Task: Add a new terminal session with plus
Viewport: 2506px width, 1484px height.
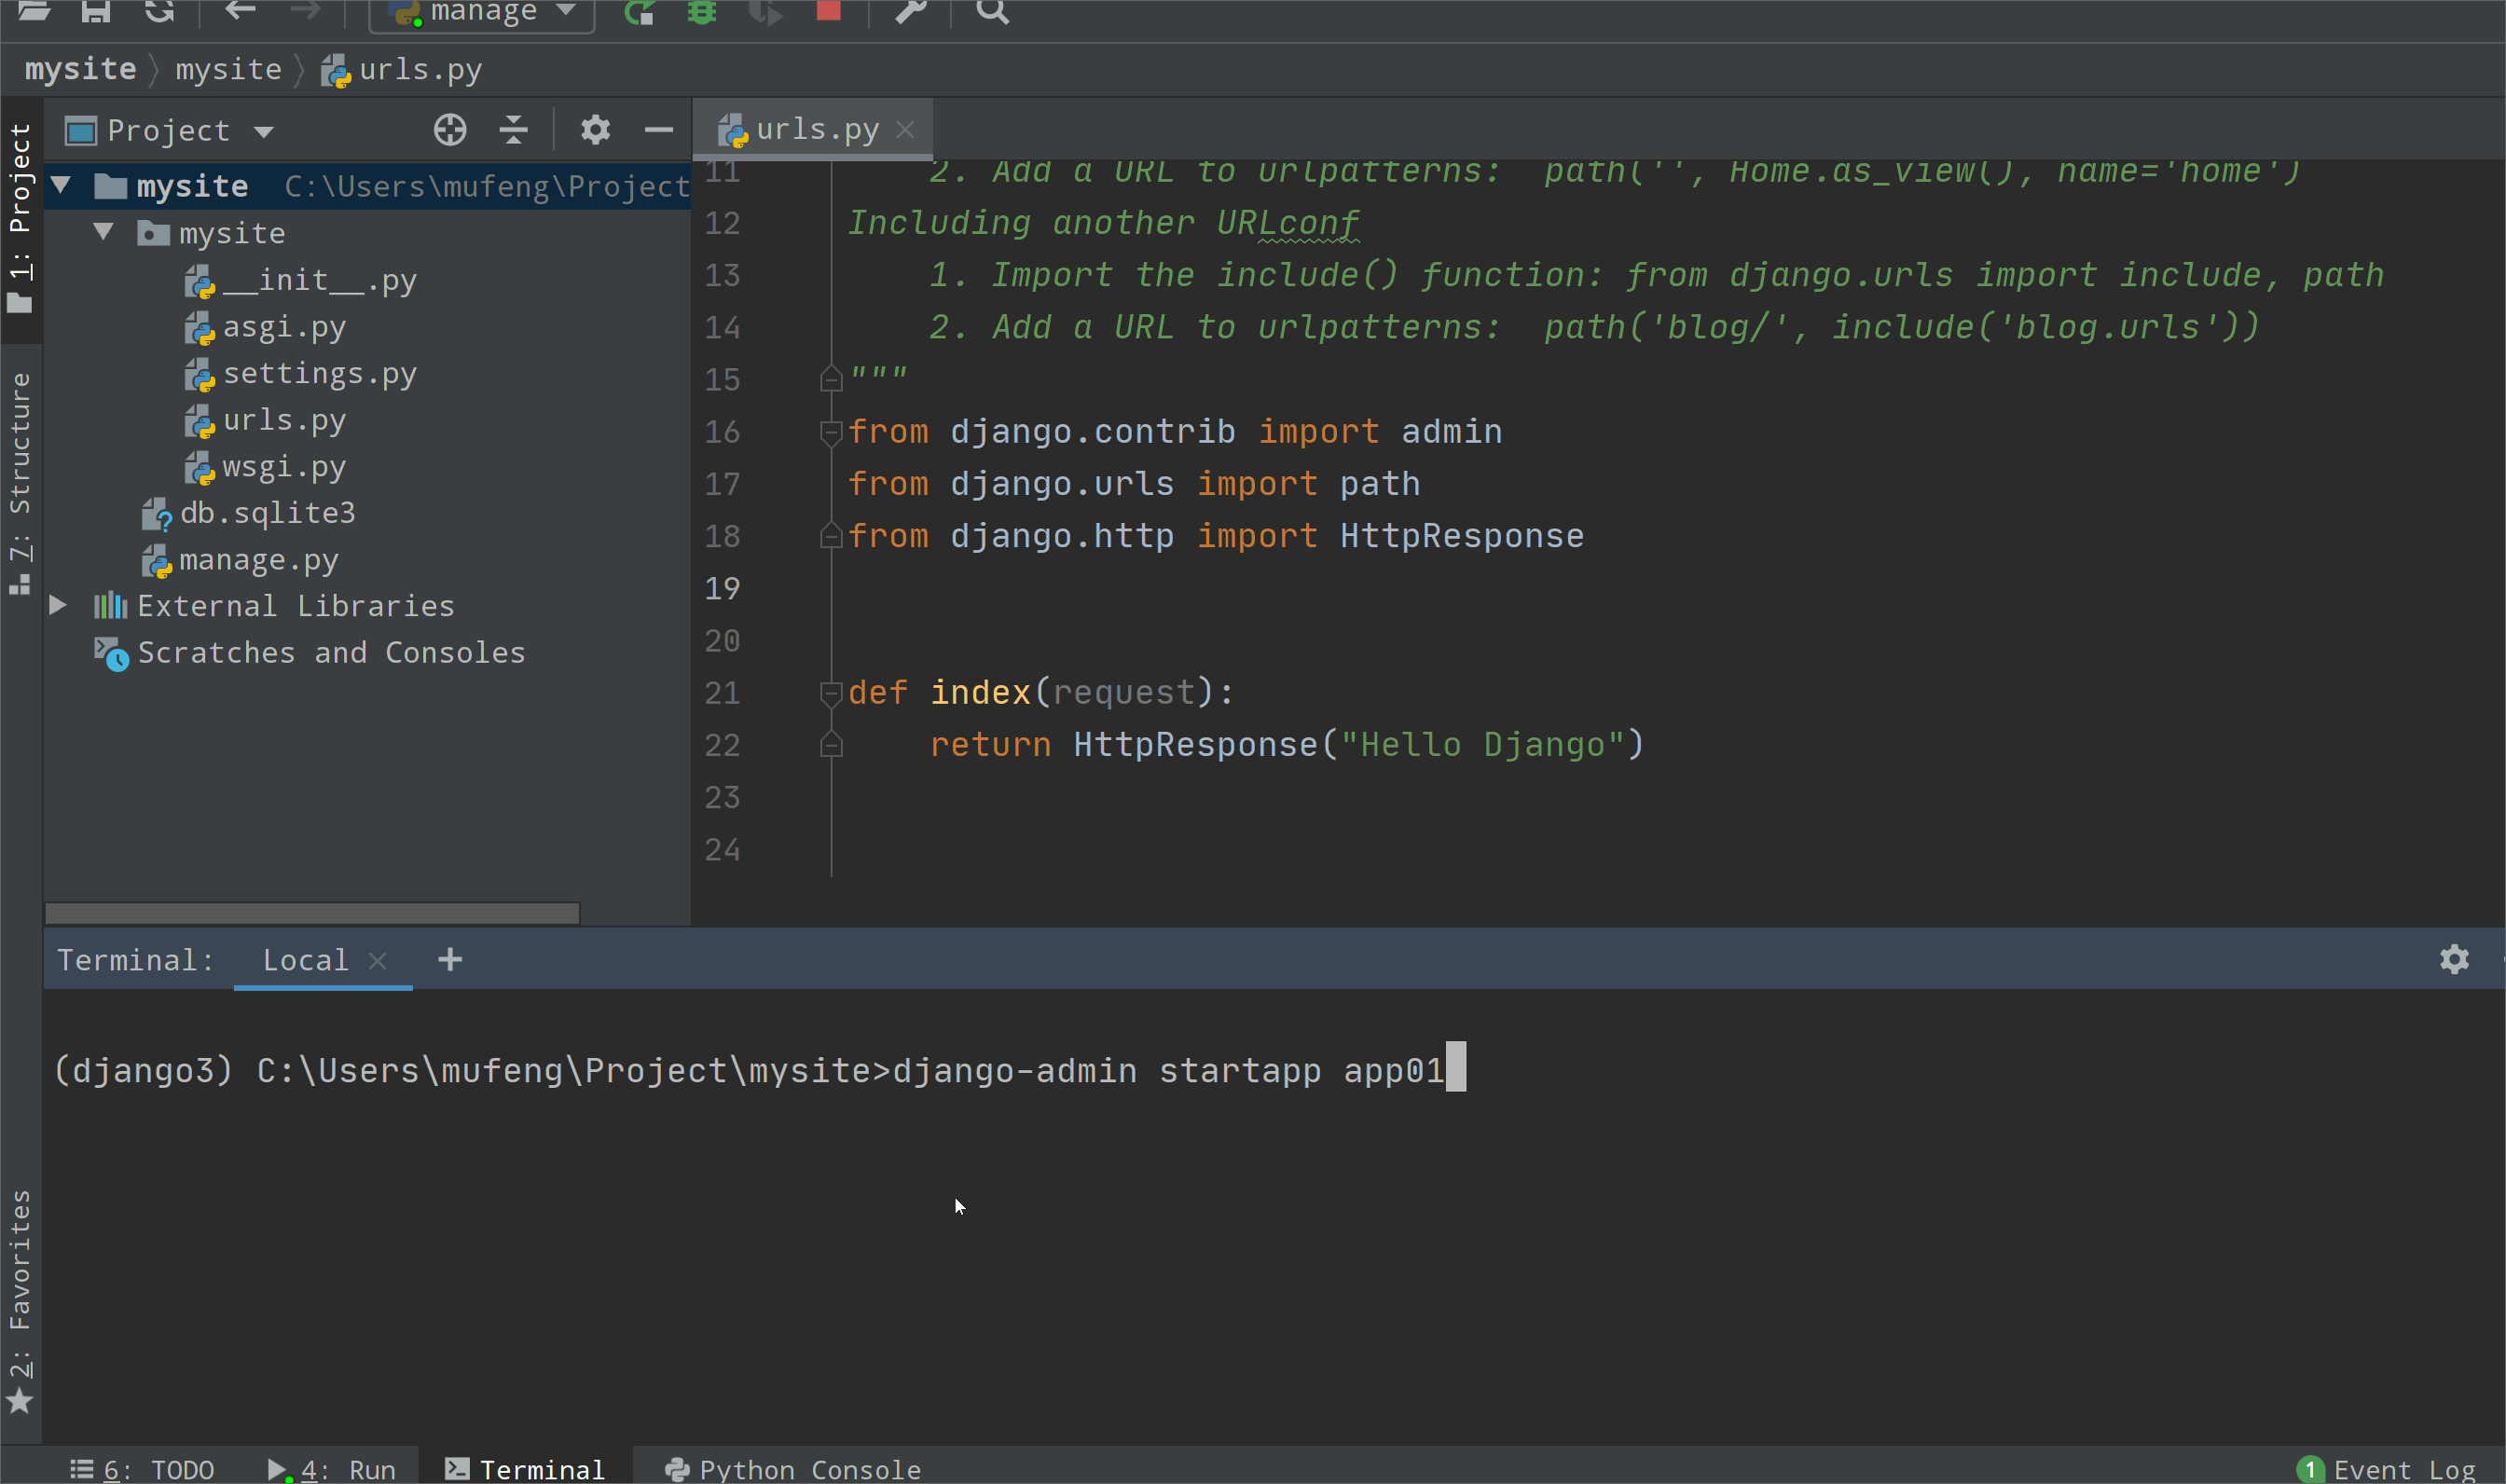Action: pyautogui.click(x=450, y=960)
